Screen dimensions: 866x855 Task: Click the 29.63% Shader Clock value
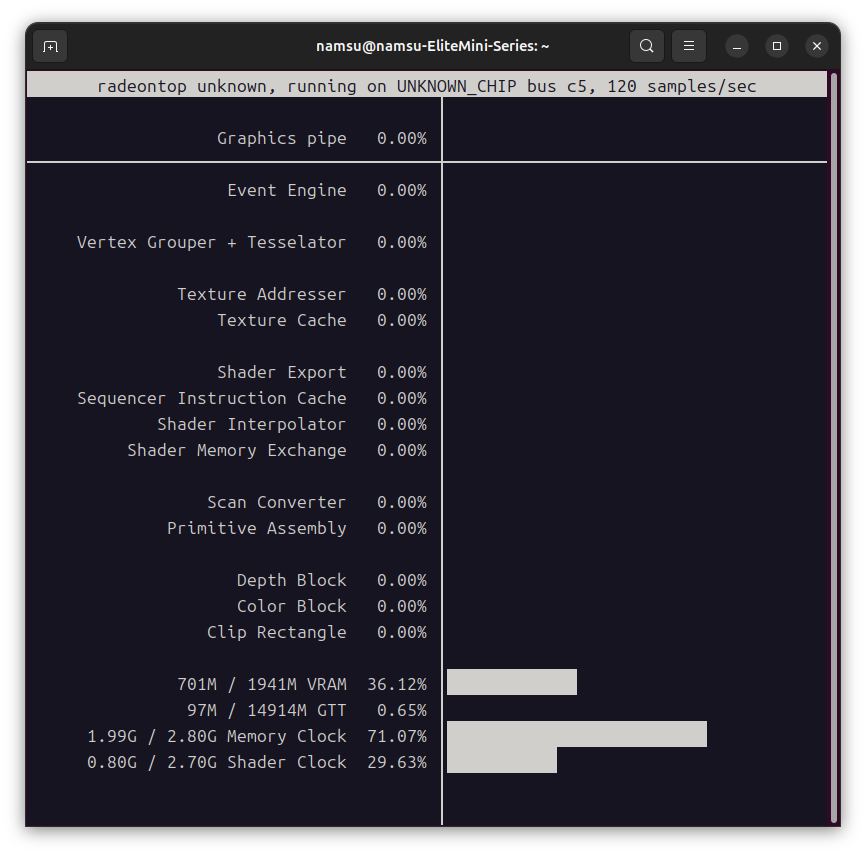coord(397,762)
